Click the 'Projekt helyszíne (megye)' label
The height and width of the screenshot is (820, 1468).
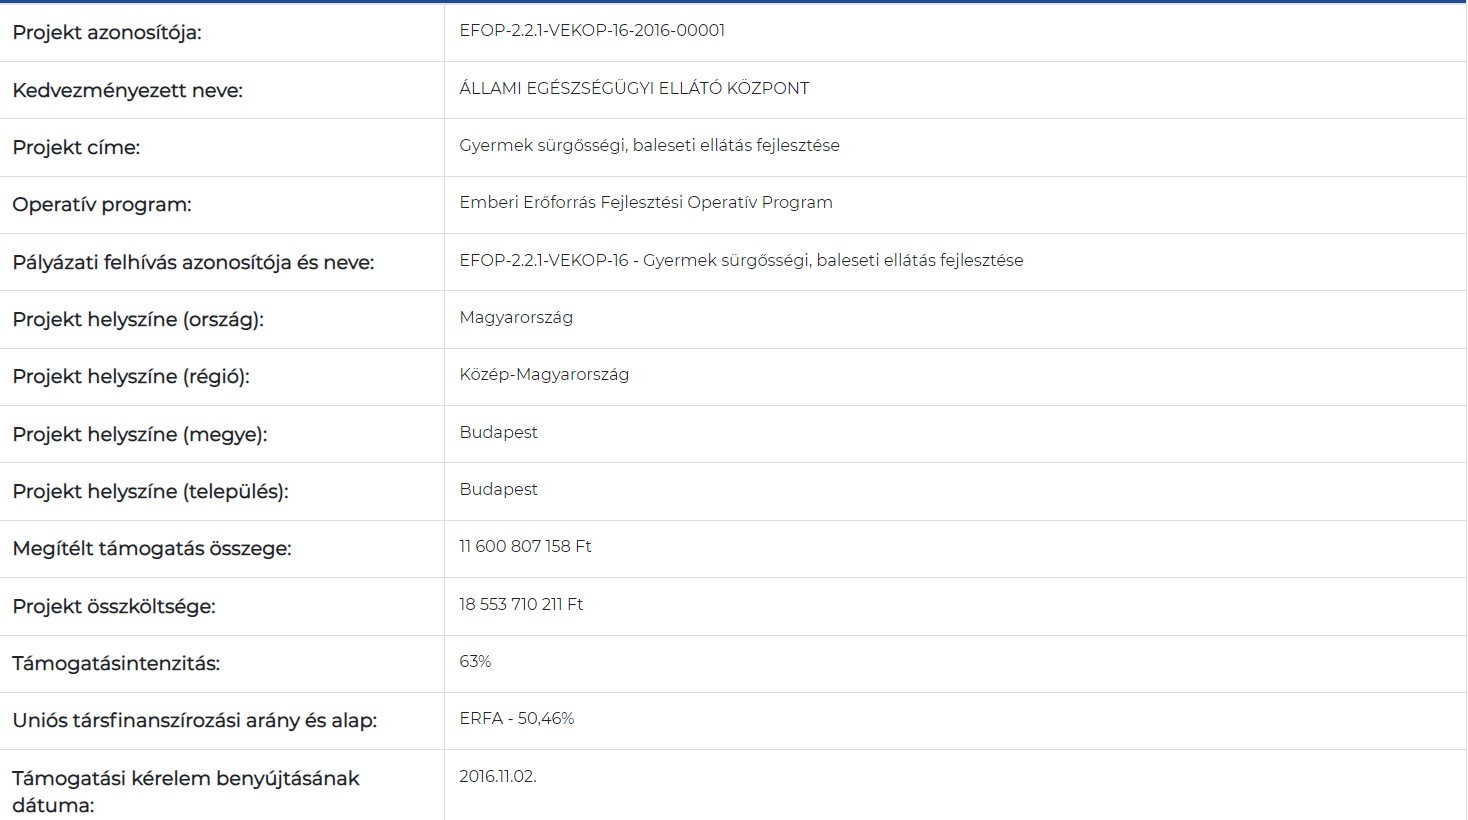tap(140, 435)
